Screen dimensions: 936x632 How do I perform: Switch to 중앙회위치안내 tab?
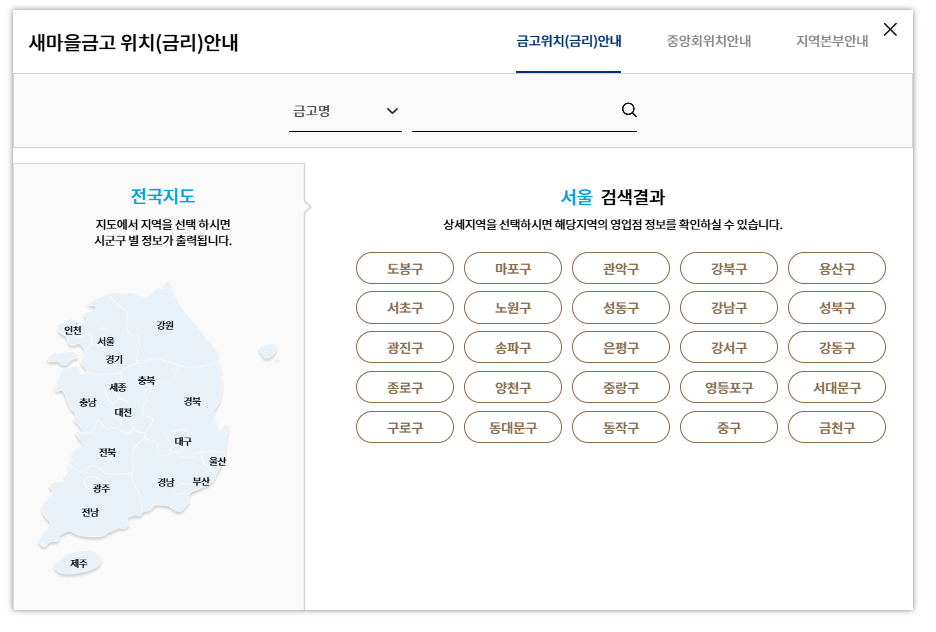(709, 41)
